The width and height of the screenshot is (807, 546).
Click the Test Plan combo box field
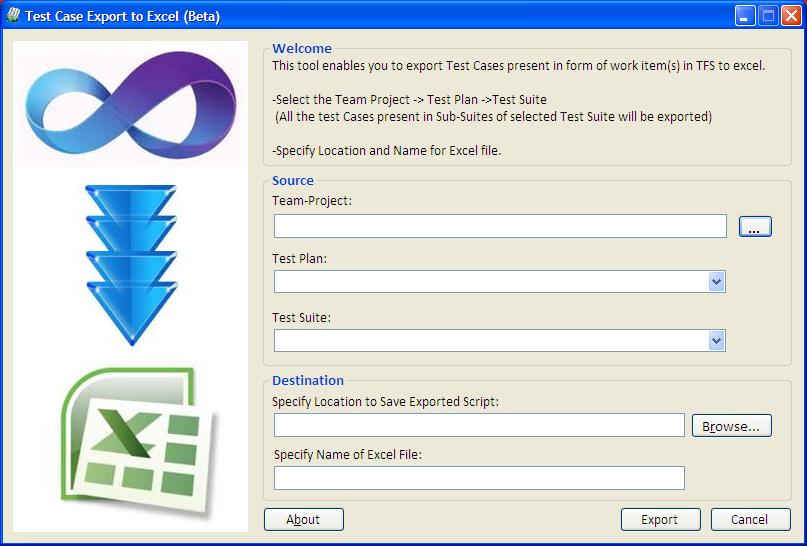(499, 281)
